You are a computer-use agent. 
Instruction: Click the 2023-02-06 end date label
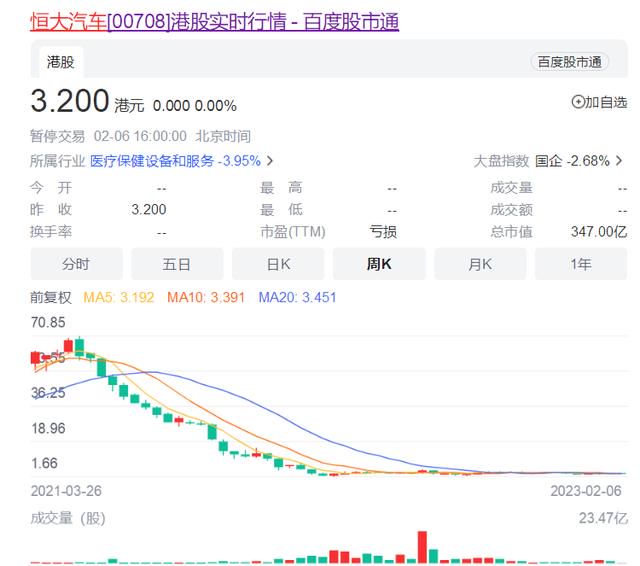point(586,491)
